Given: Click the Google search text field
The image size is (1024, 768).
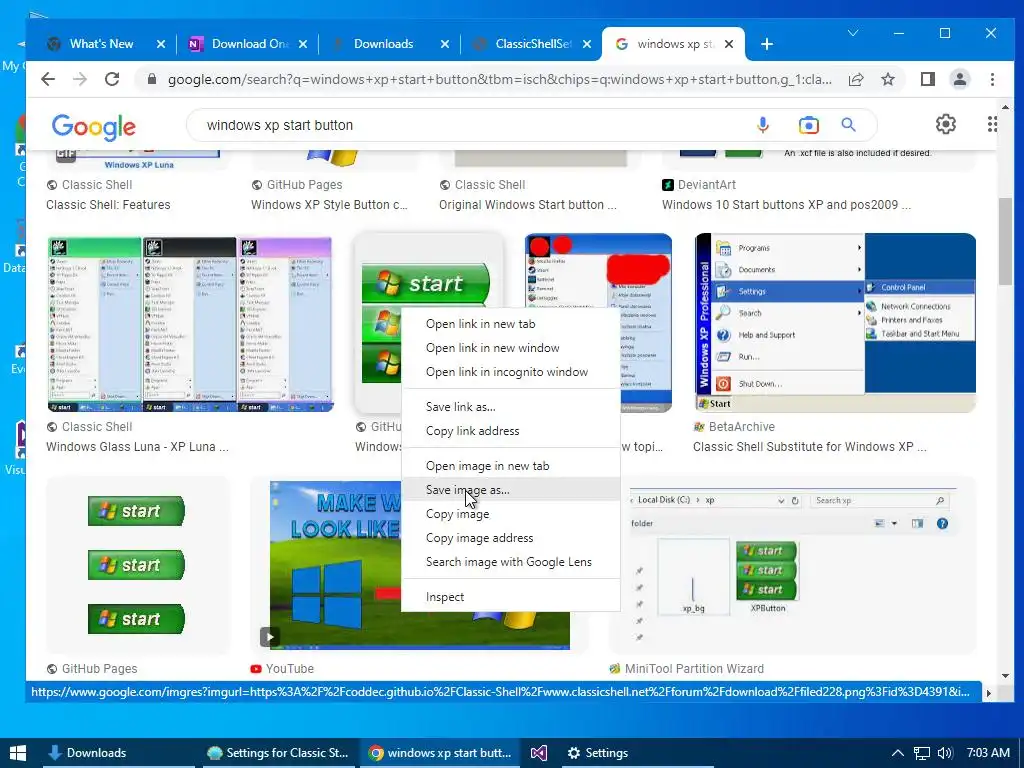Looking at the screenshot, I should point(470,125).
